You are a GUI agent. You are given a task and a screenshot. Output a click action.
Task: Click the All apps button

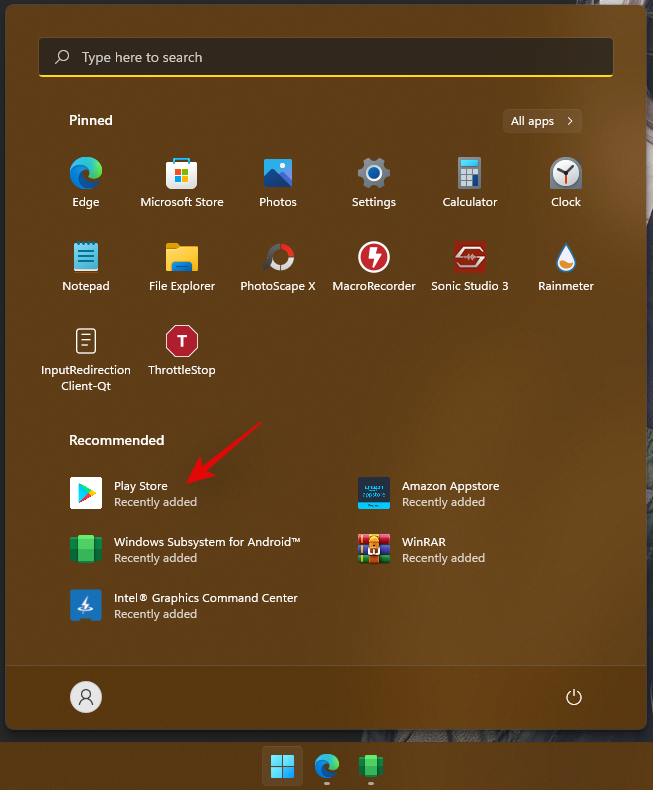tap(542, 121)
